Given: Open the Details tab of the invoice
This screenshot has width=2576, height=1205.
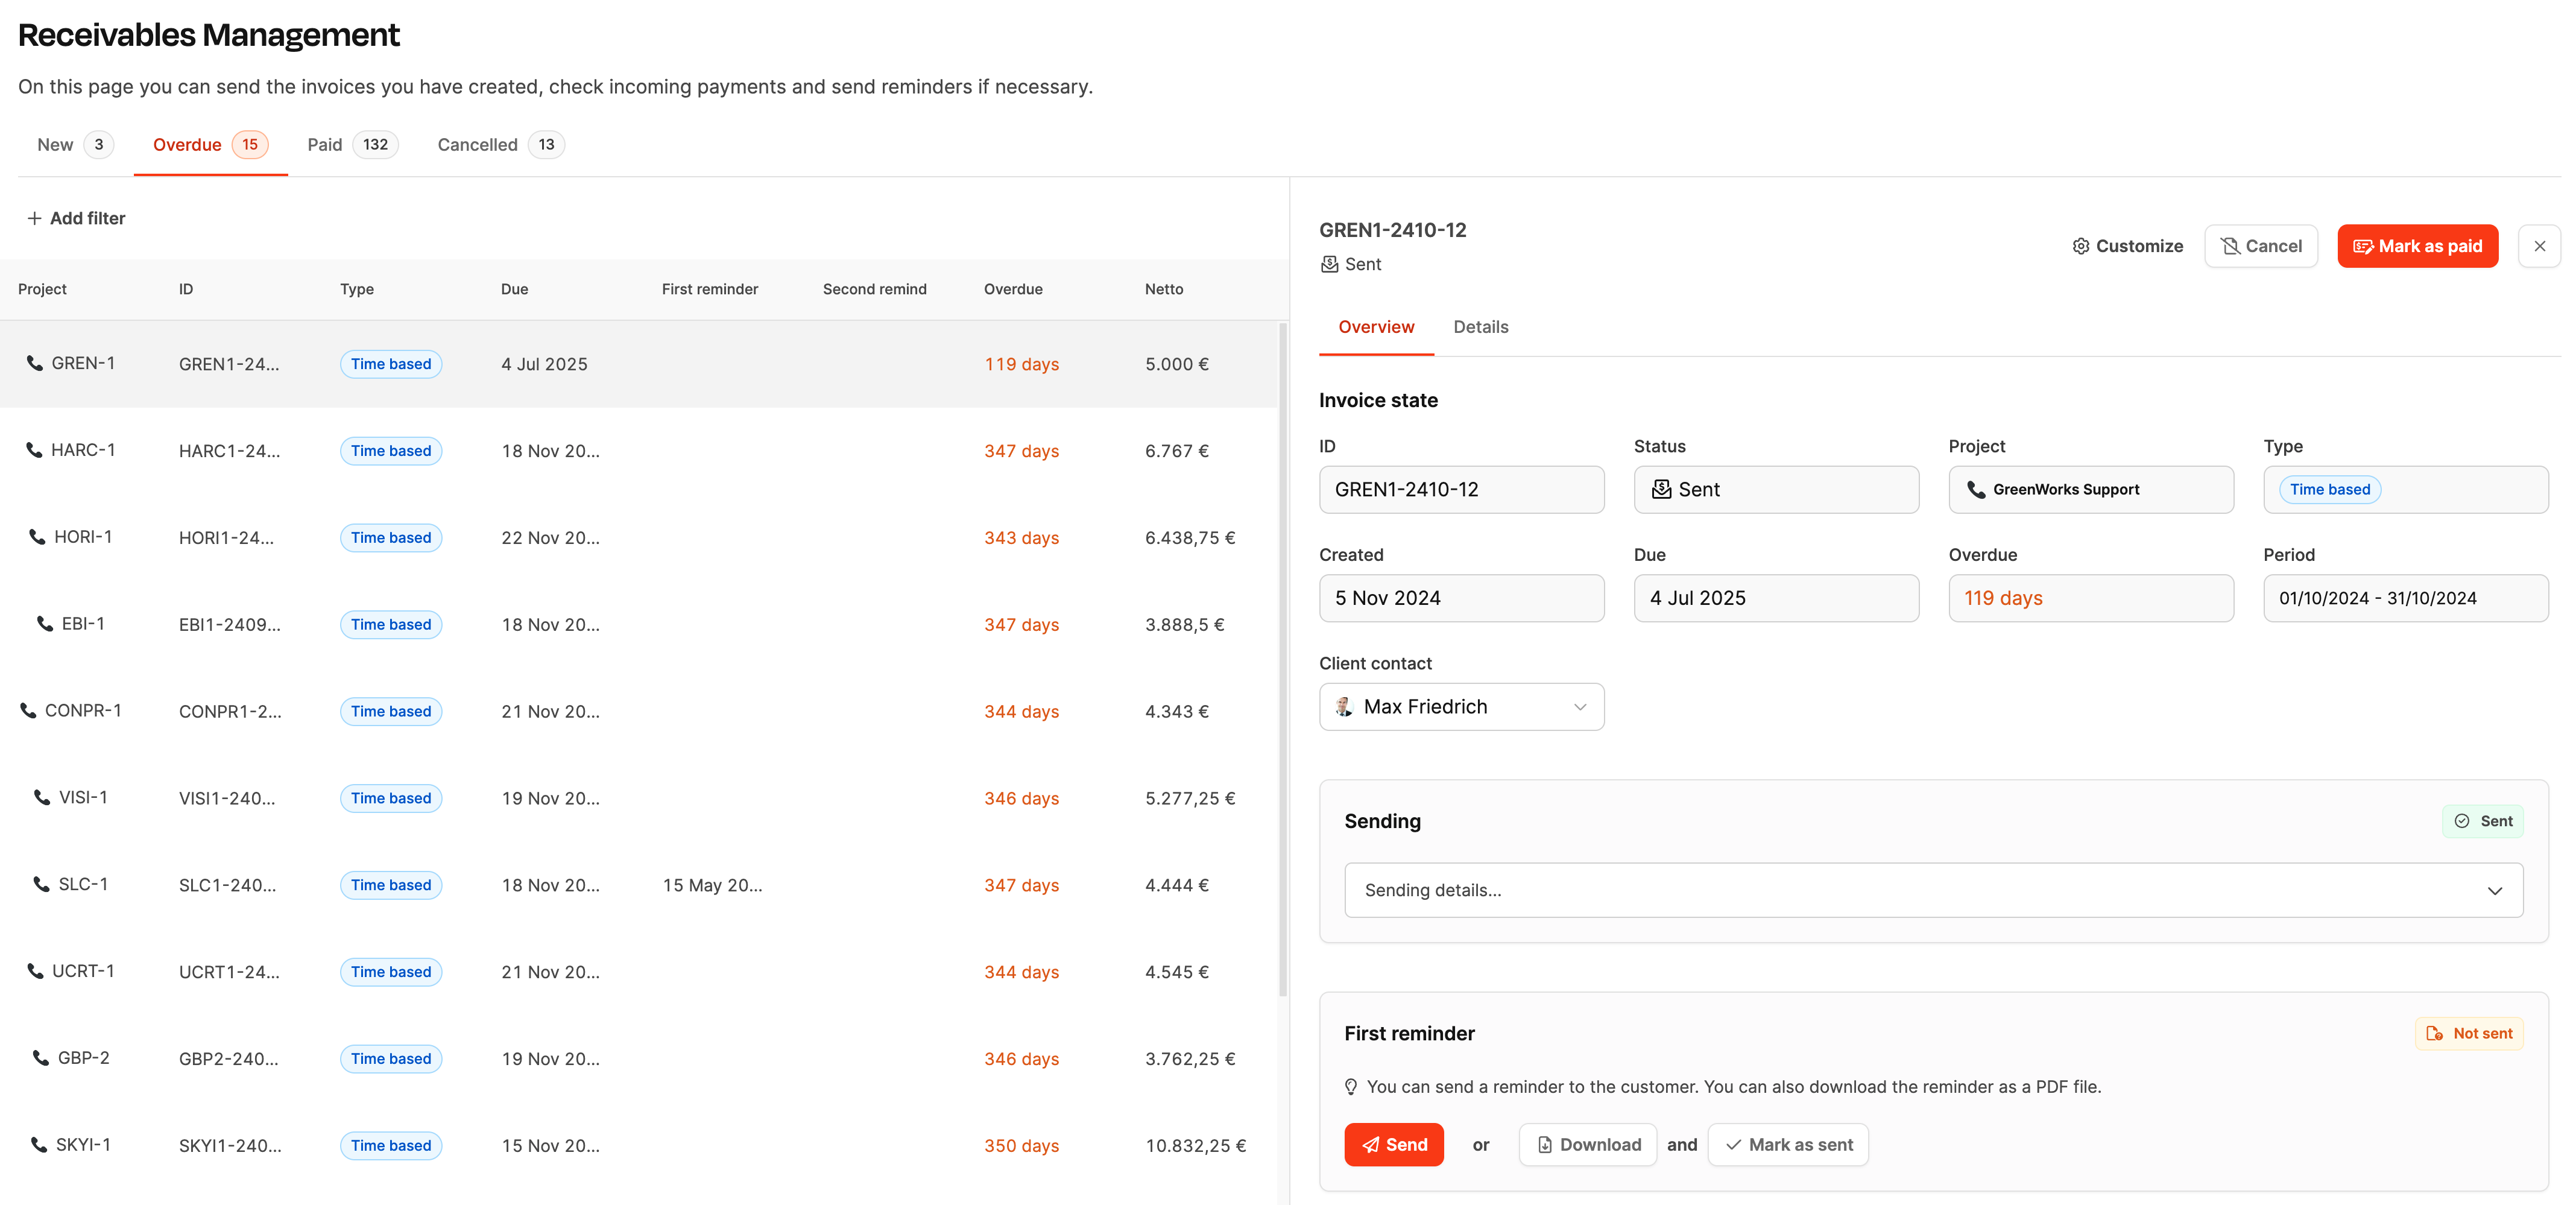Looking at the screenshot, I should click(x=1480, y=327).
